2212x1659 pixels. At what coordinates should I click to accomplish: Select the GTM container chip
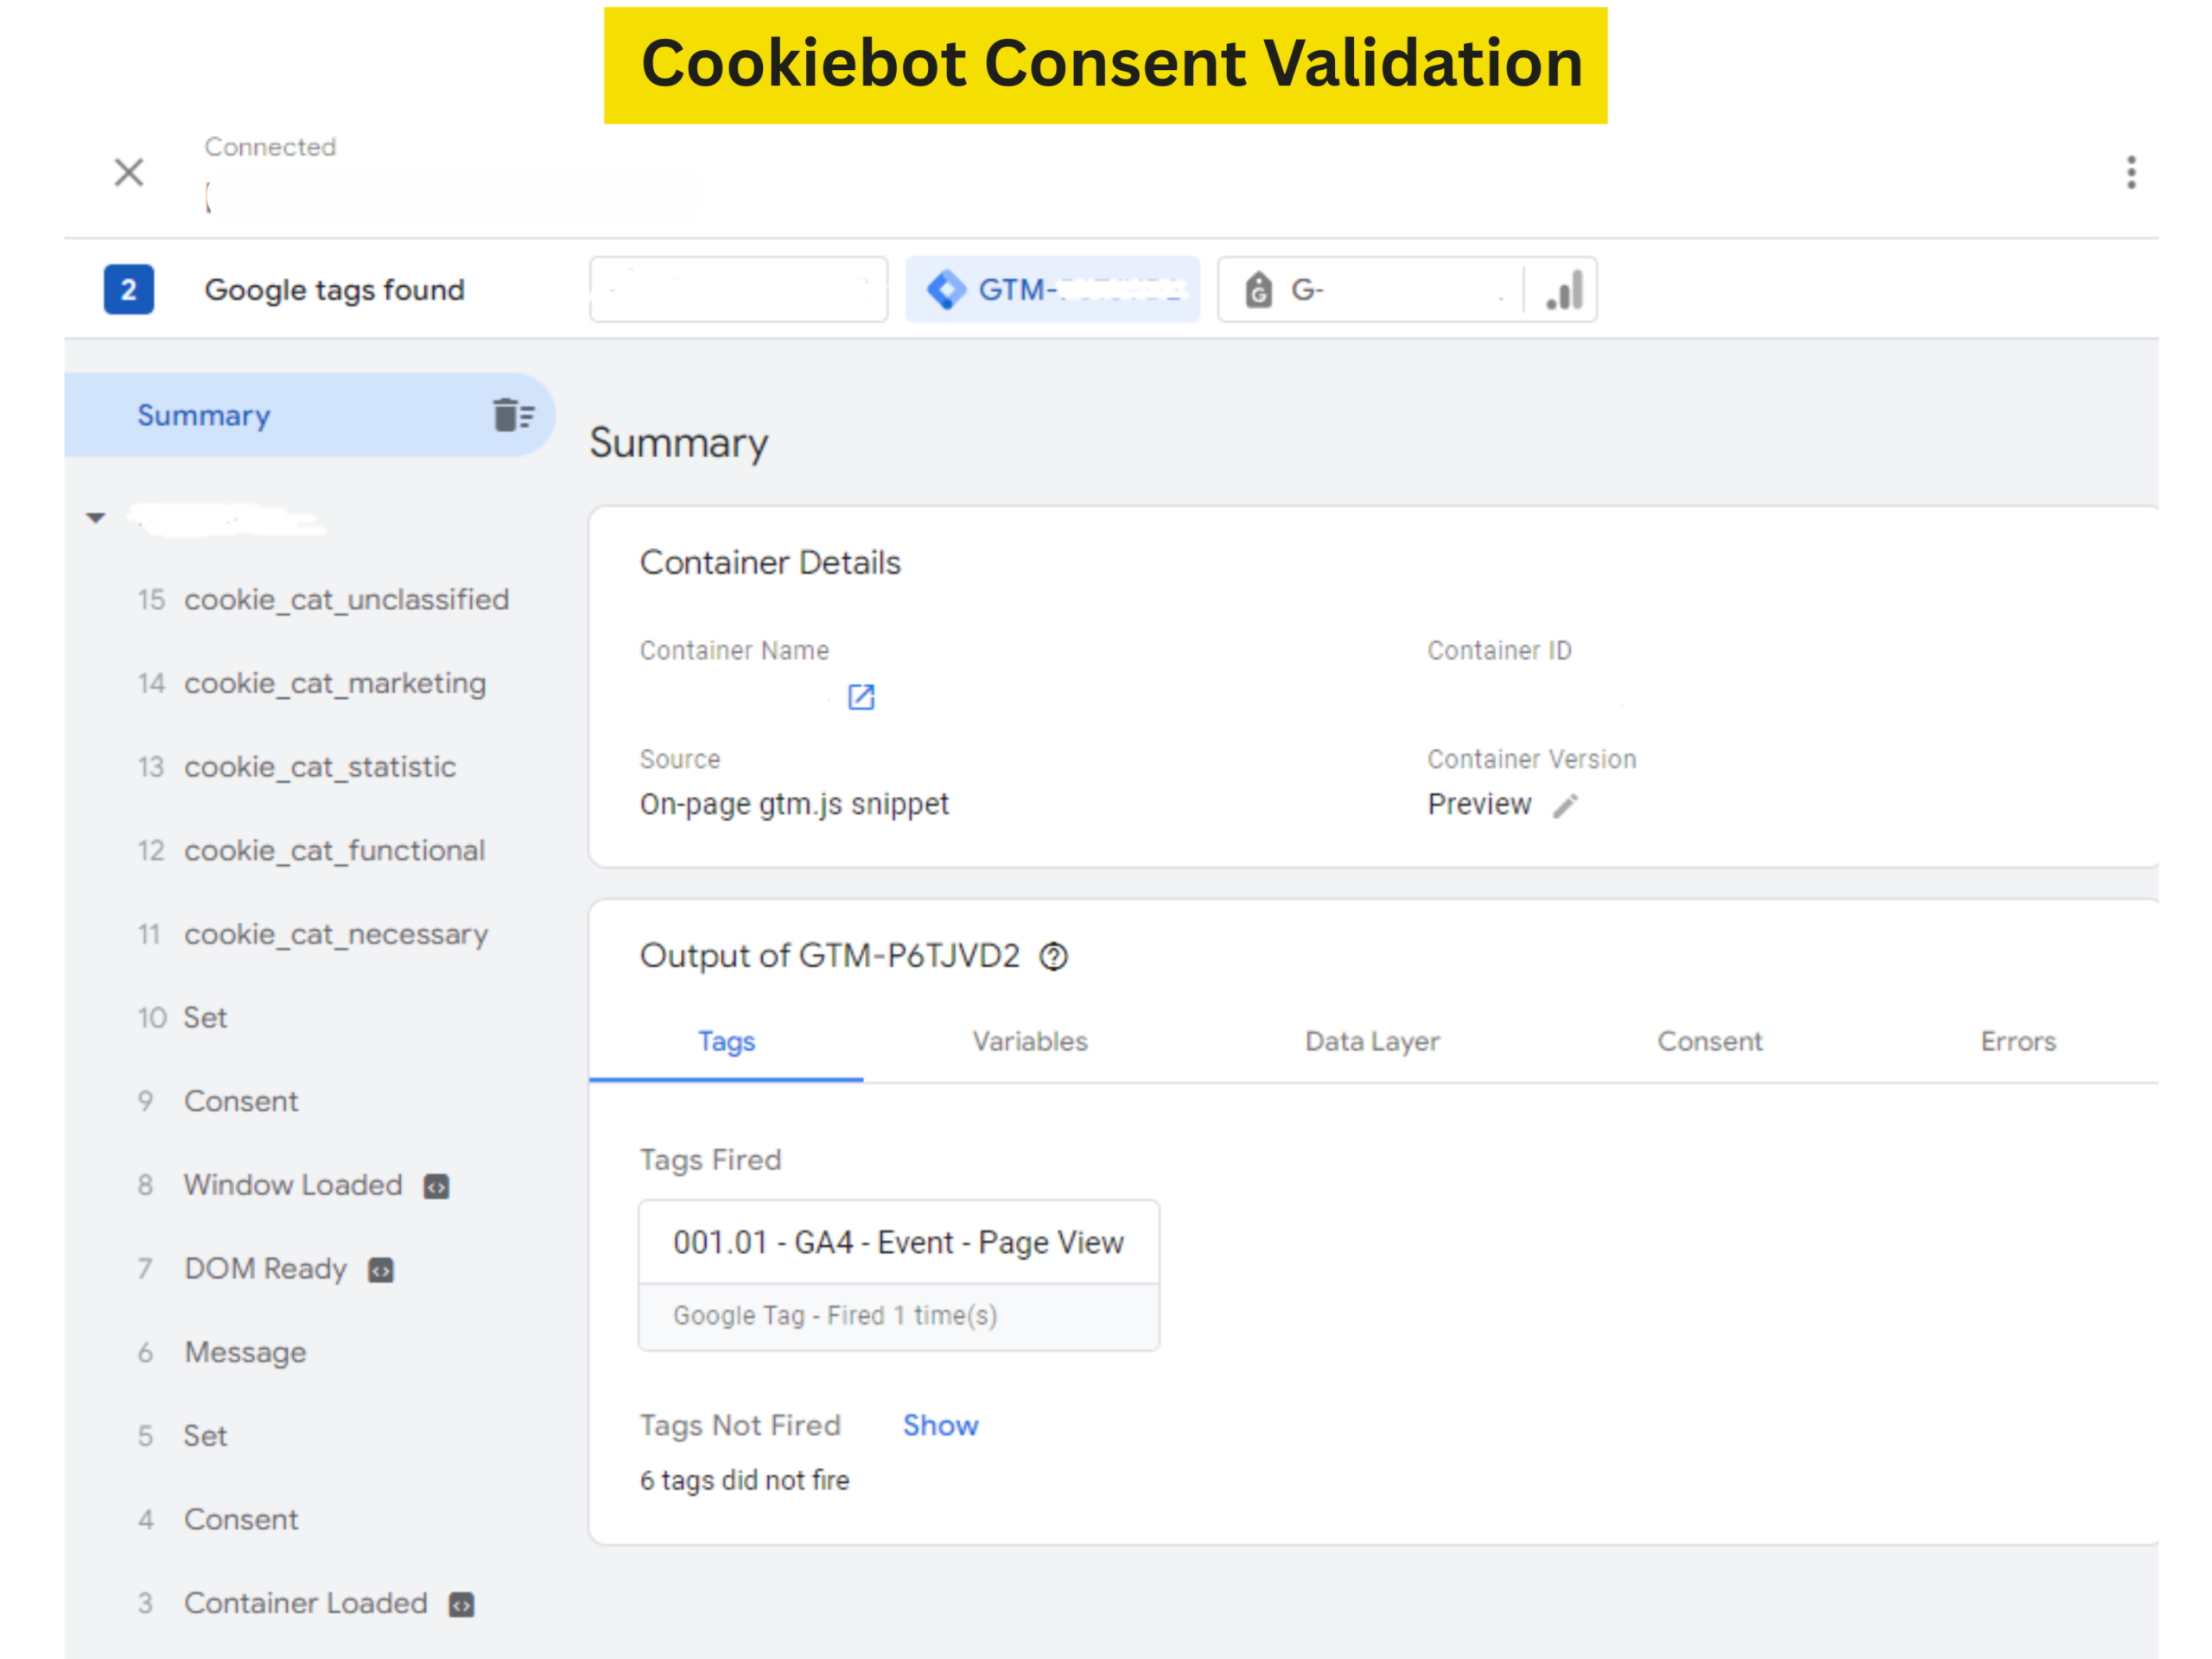coord(1052,290)
